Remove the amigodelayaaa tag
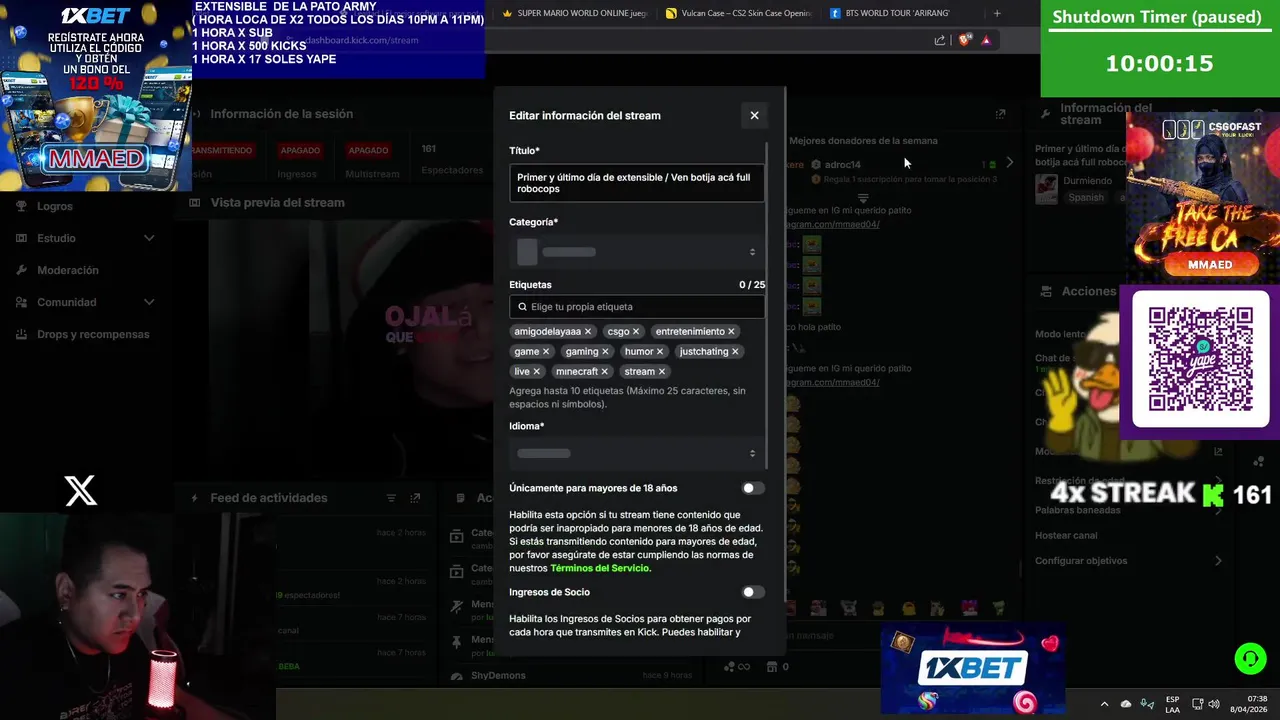This screenshot has height=720, width=1280. [x=588, y=331]
